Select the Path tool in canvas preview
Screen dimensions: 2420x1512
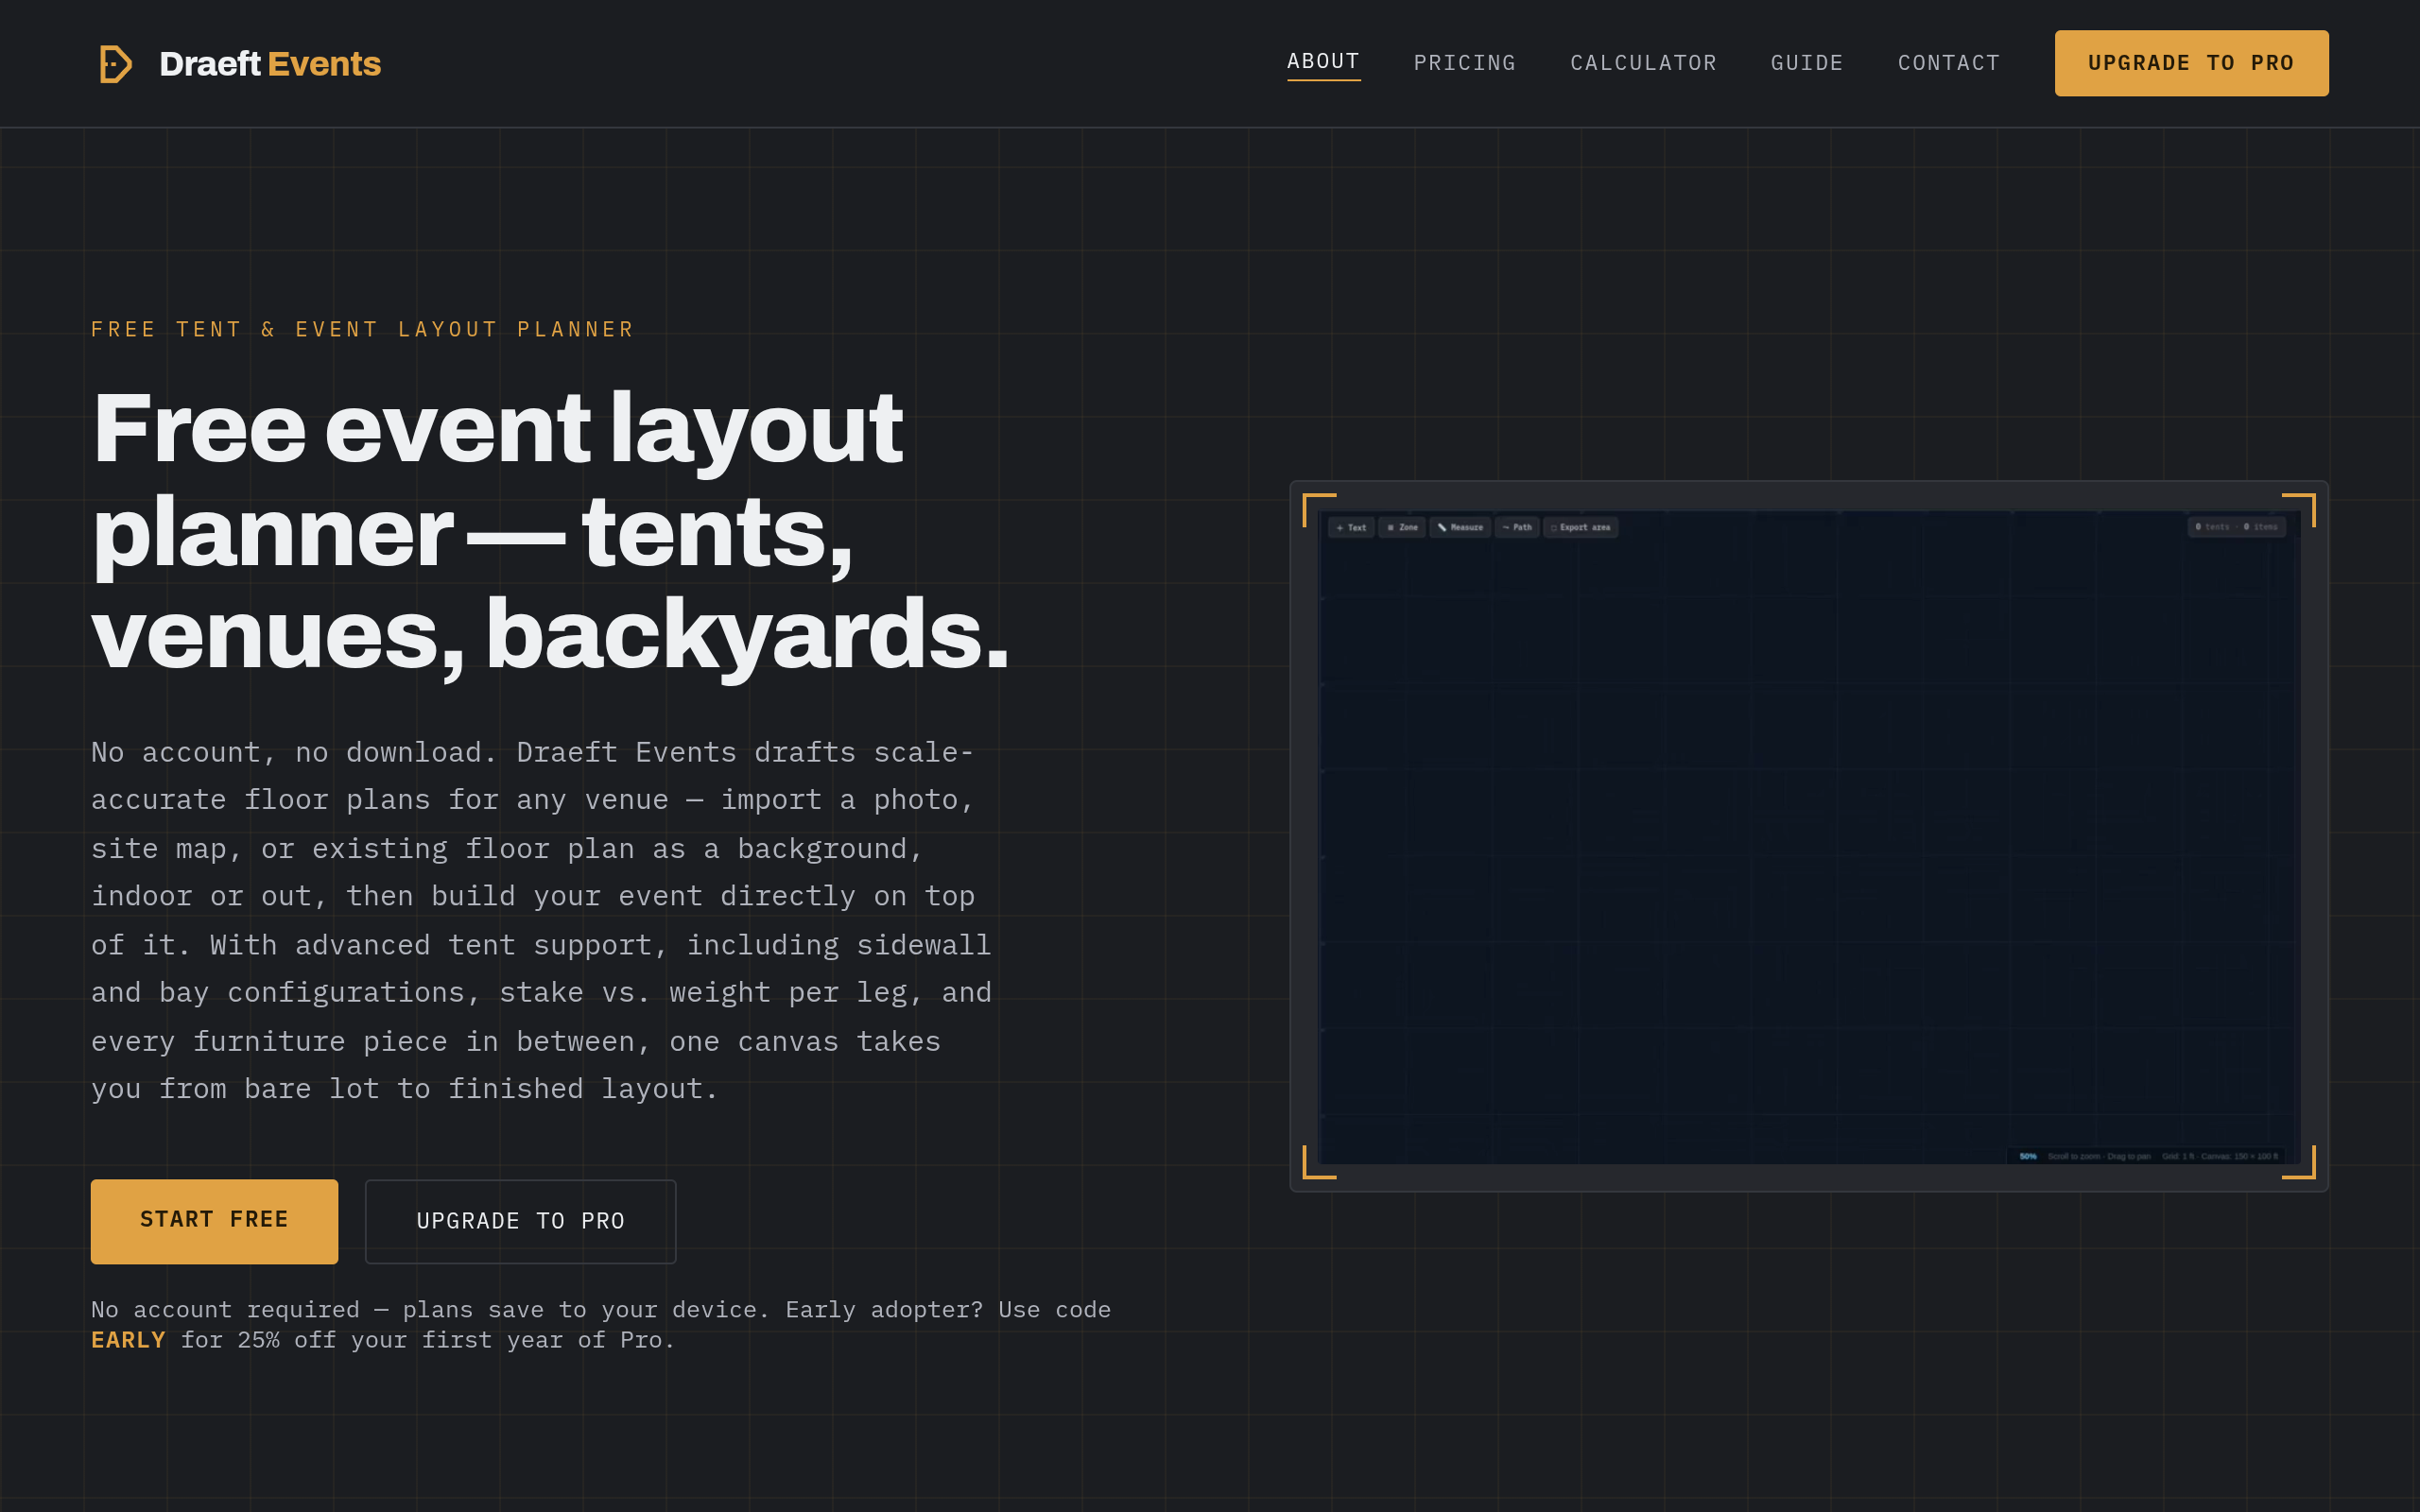pyautogui.click(x=1517, y=527)
